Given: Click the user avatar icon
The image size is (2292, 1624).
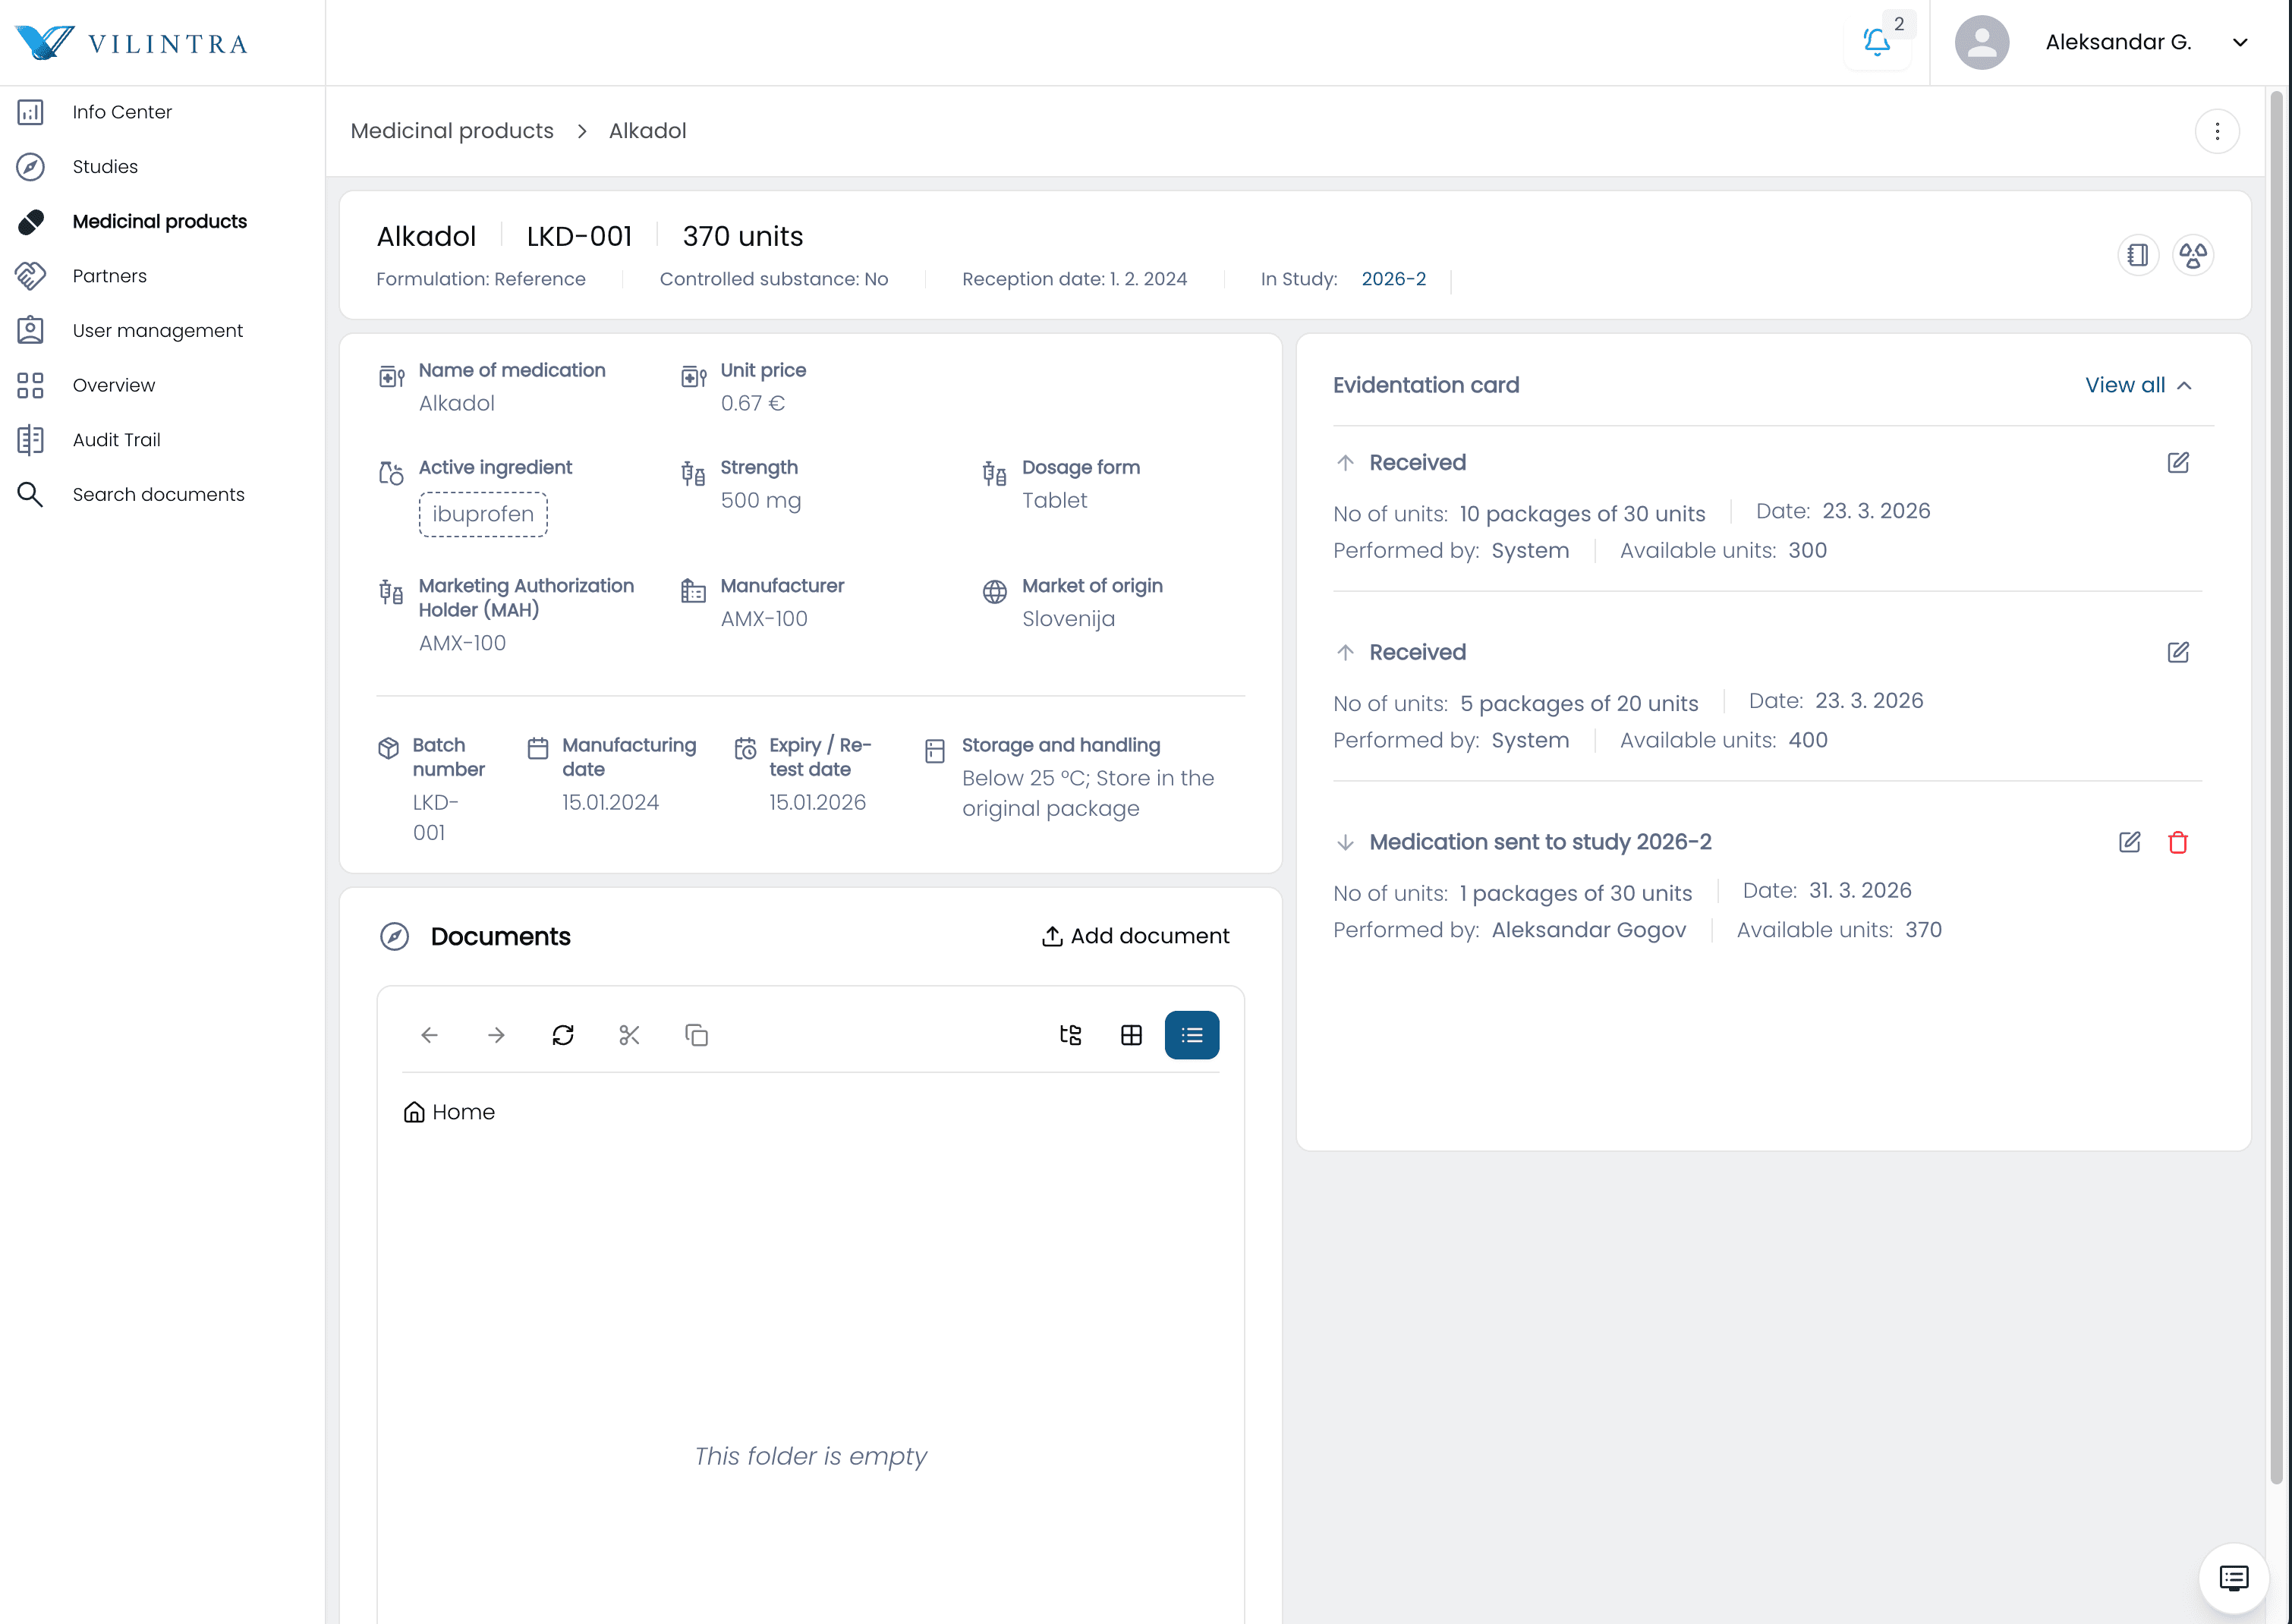Looking at the screenshot, I should [x=1981, y=42].
